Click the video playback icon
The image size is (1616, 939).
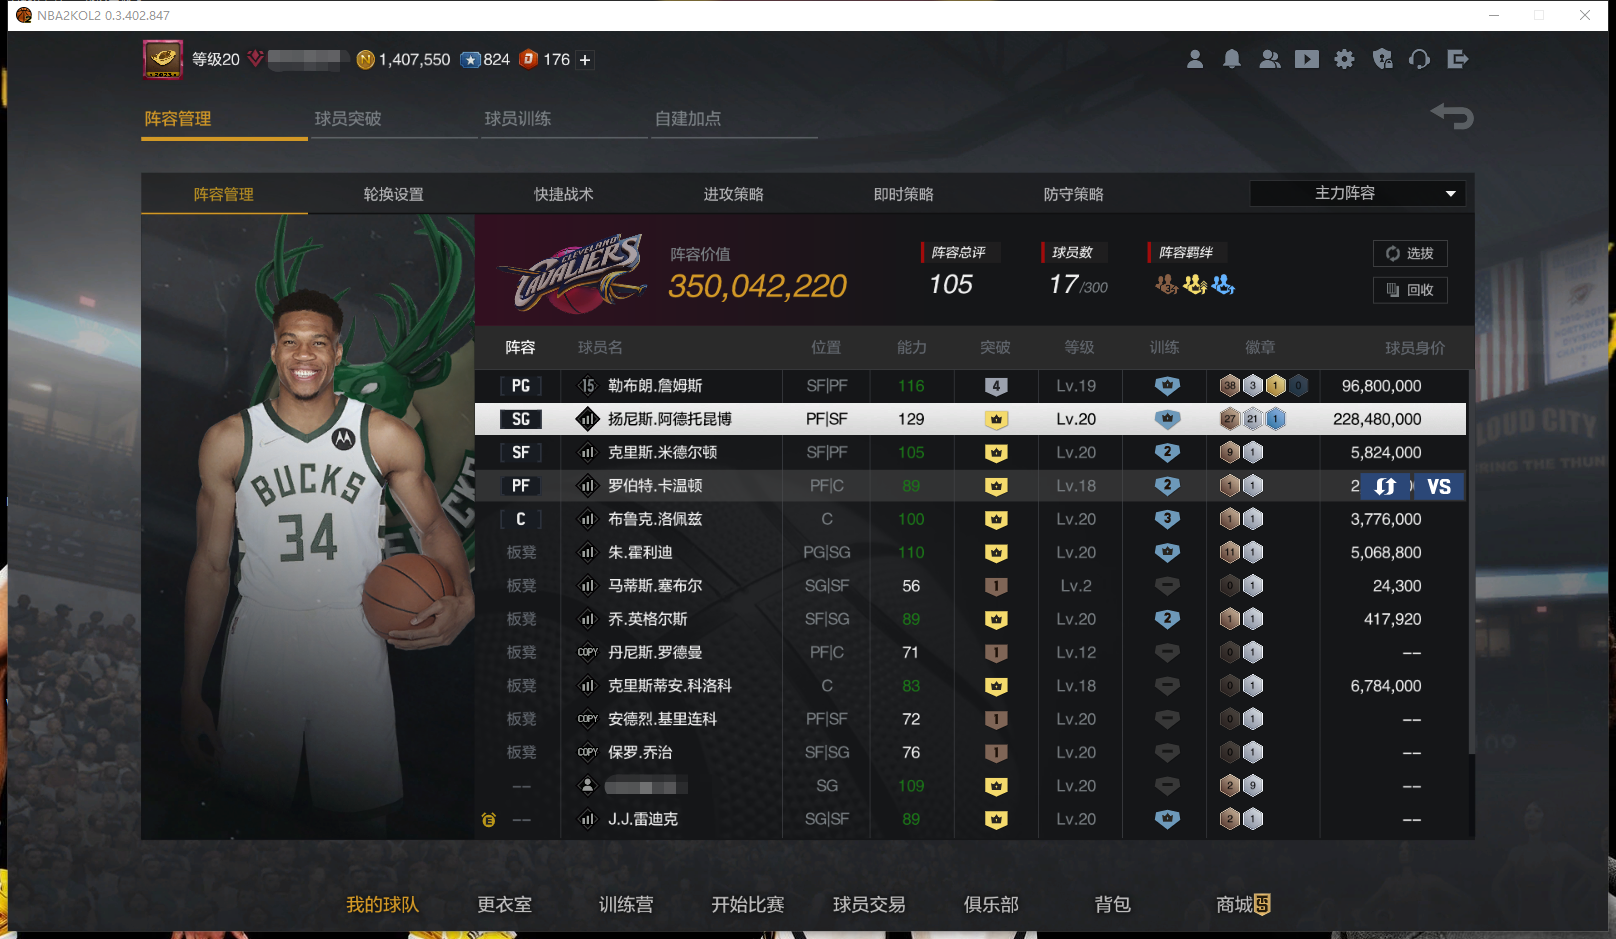coord(1307,60)
